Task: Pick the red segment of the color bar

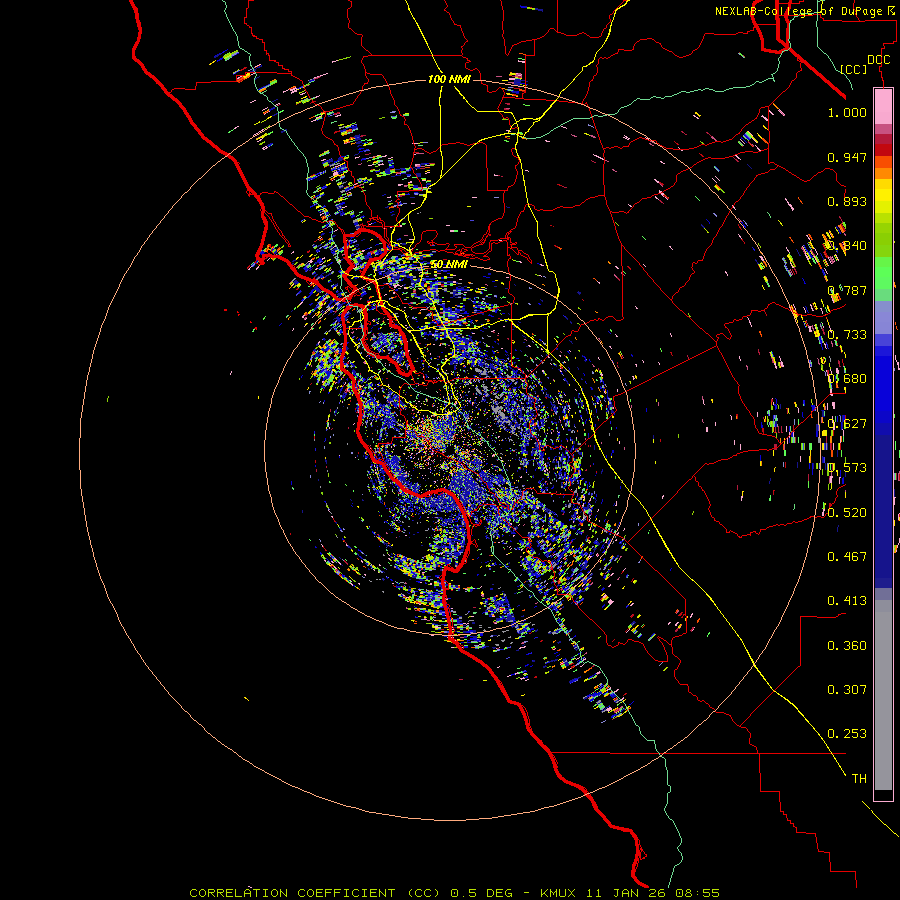Action: tap(883, 150)
